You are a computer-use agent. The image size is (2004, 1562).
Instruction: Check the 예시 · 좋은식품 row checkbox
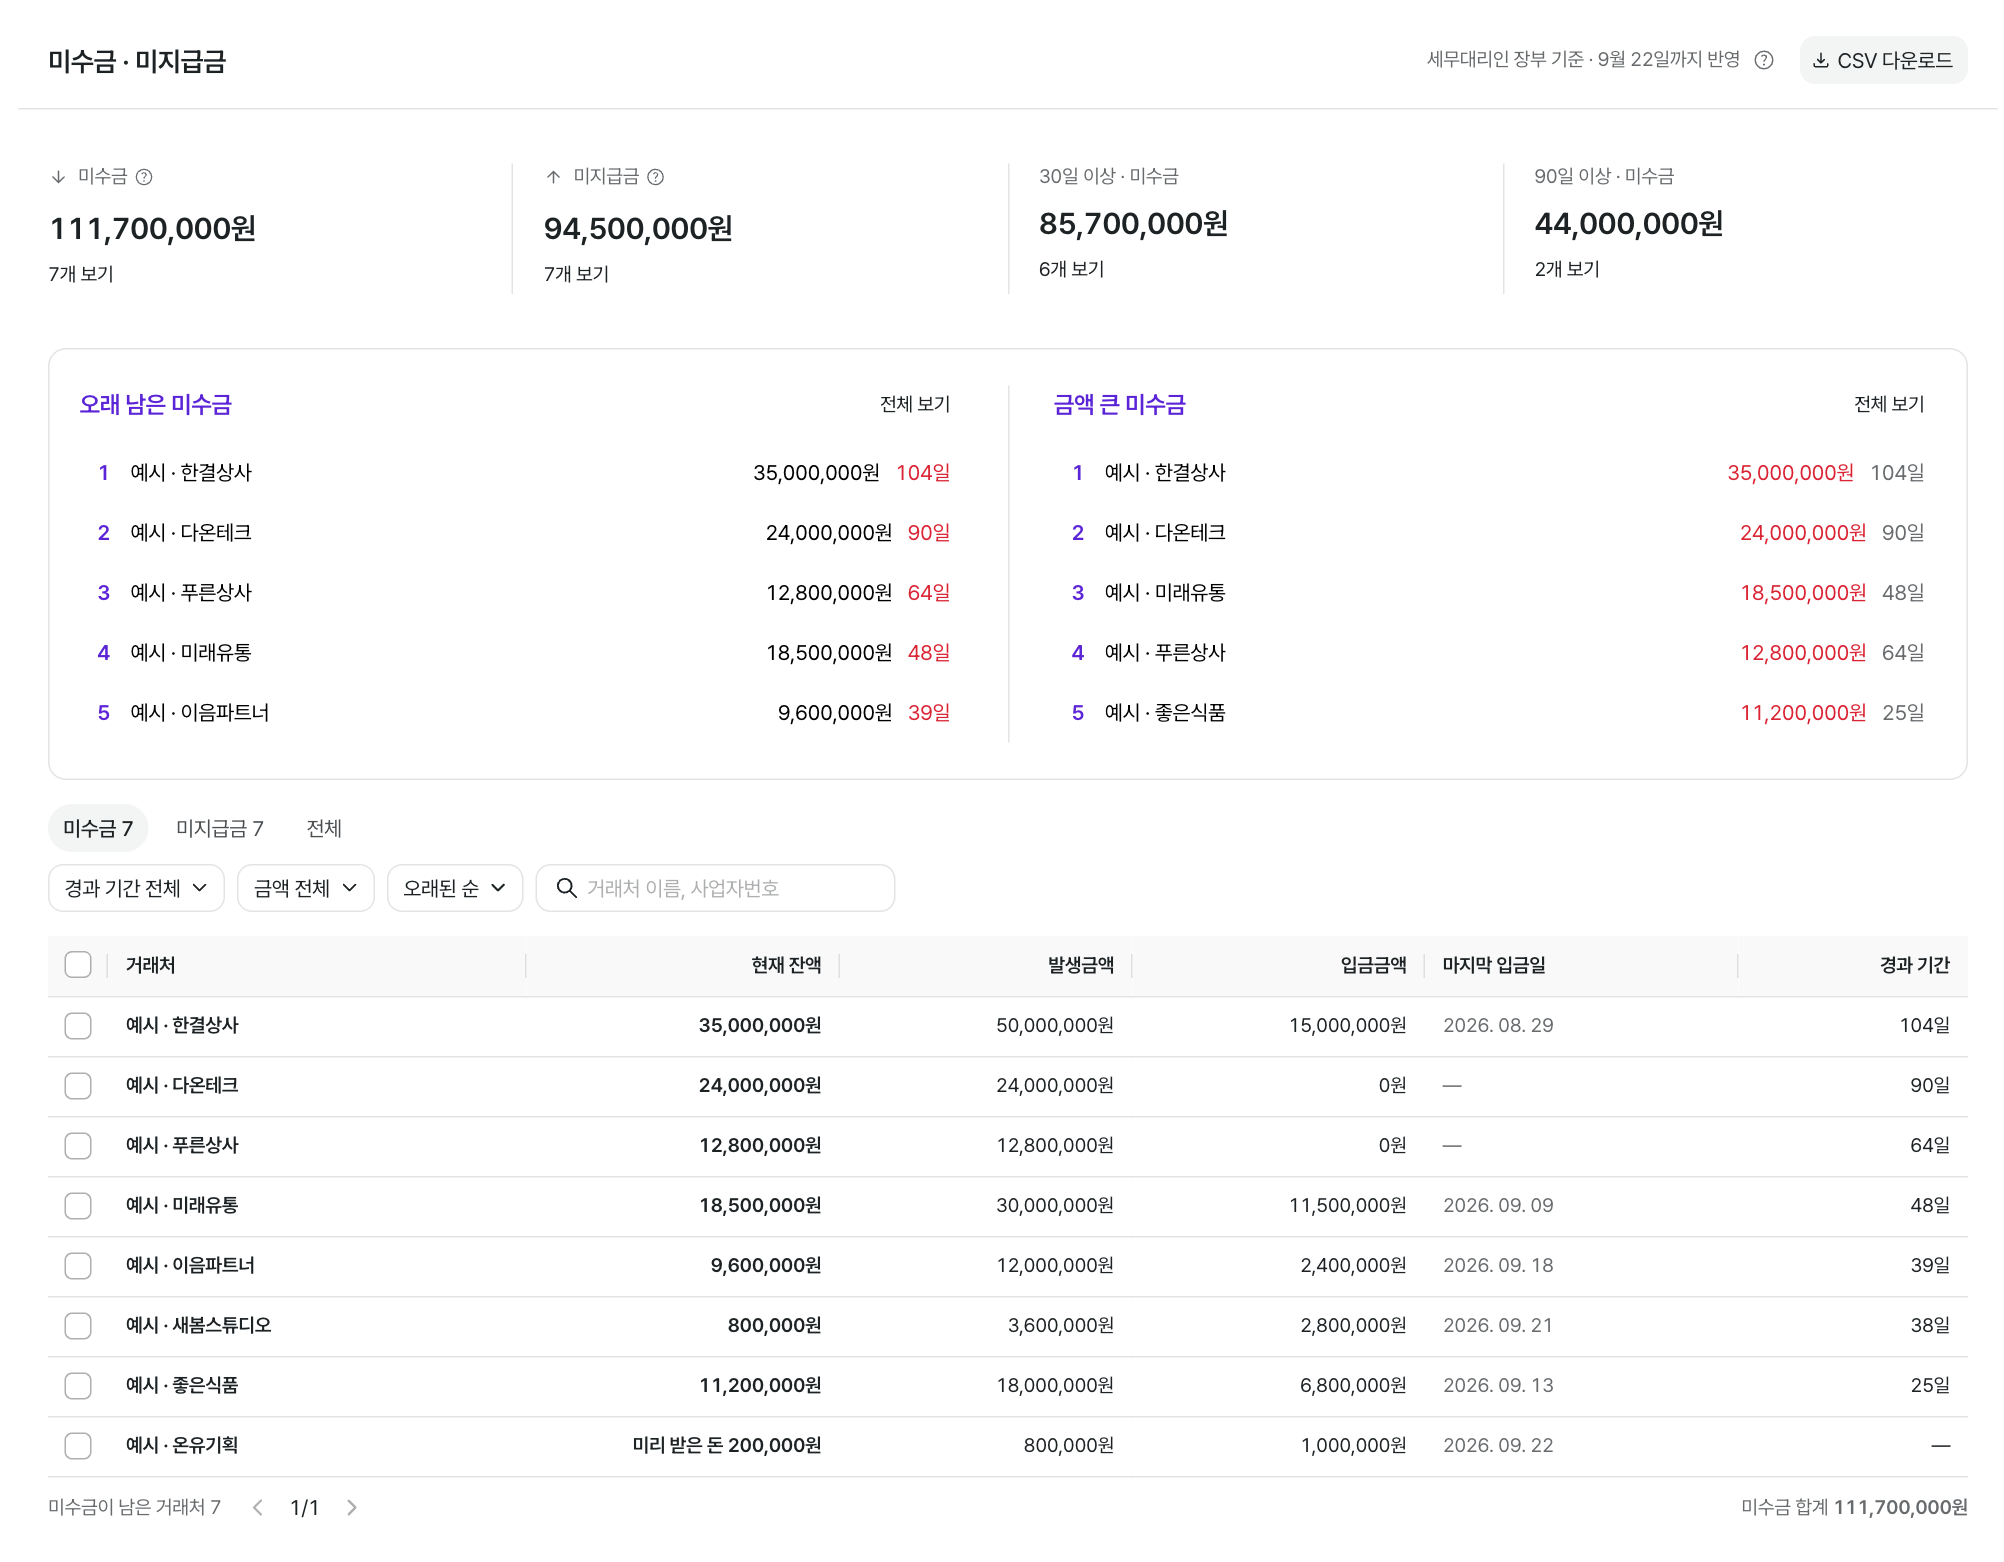pyautogui.click(x=78, y=1386)
